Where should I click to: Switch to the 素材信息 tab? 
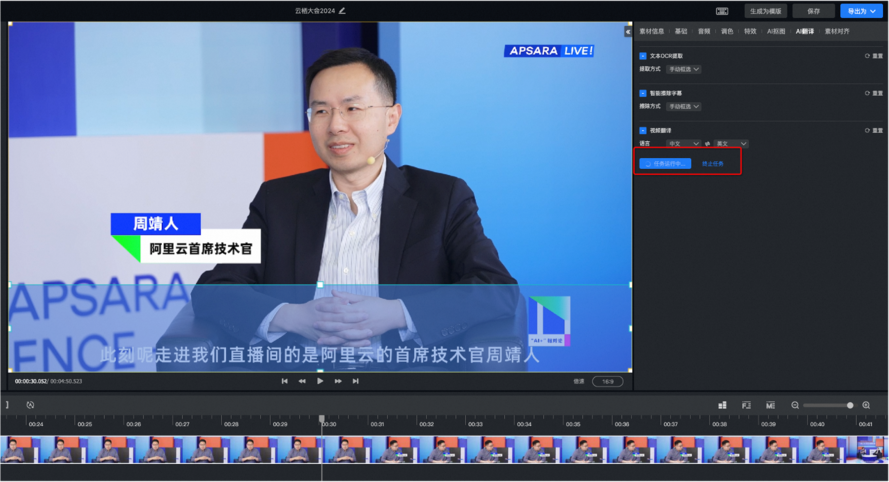(651, 32)
